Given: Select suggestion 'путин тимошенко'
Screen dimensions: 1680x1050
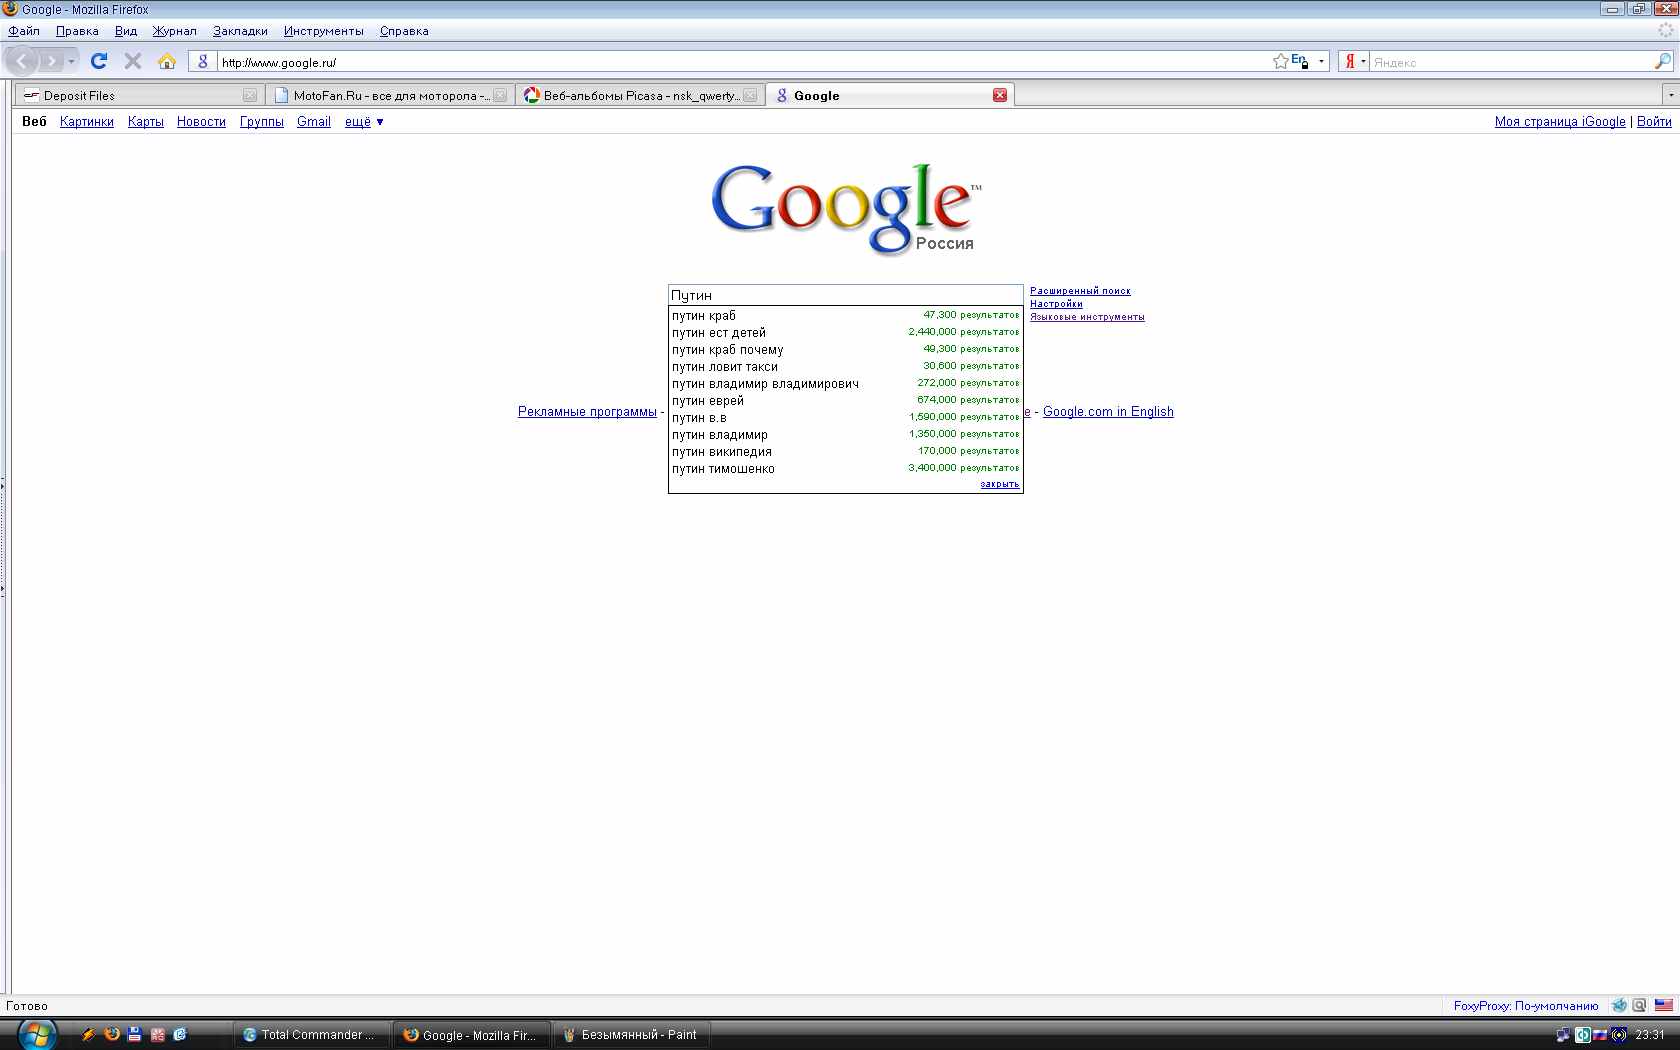Looking at the screenshot, I should [846, 469].
